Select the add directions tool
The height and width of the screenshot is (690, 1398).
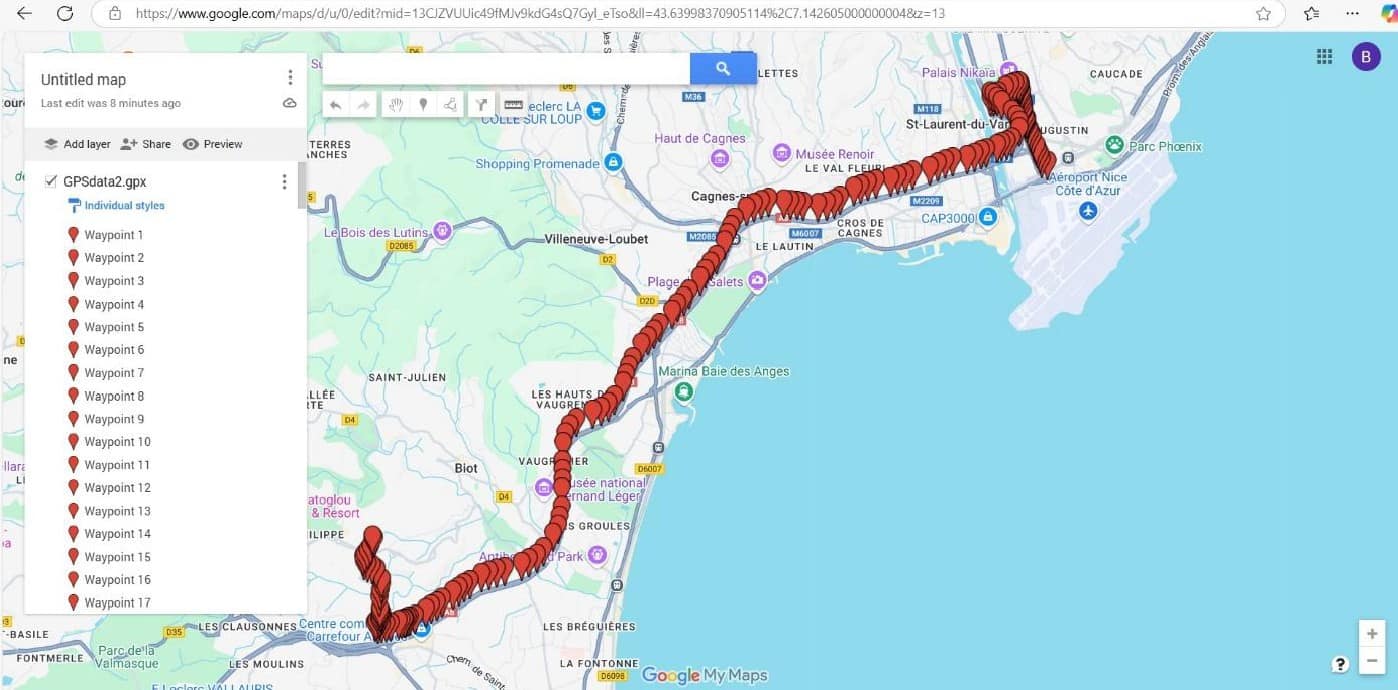(x=482, y=104)
